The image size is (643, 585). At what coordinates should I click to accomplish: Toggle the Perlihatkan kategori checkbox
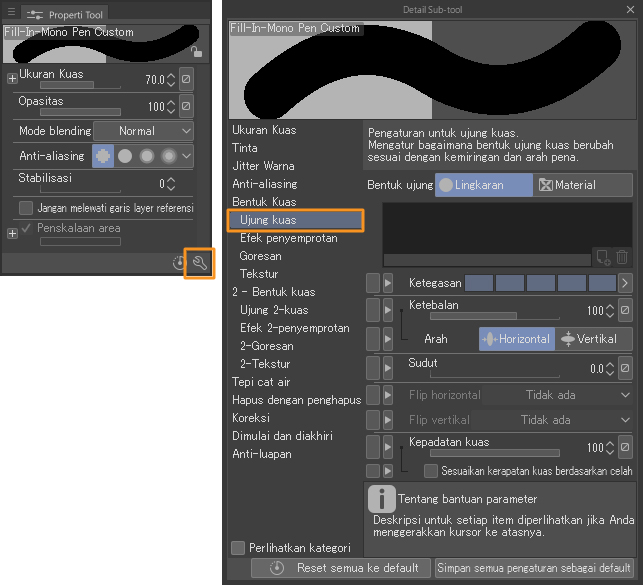238,547
